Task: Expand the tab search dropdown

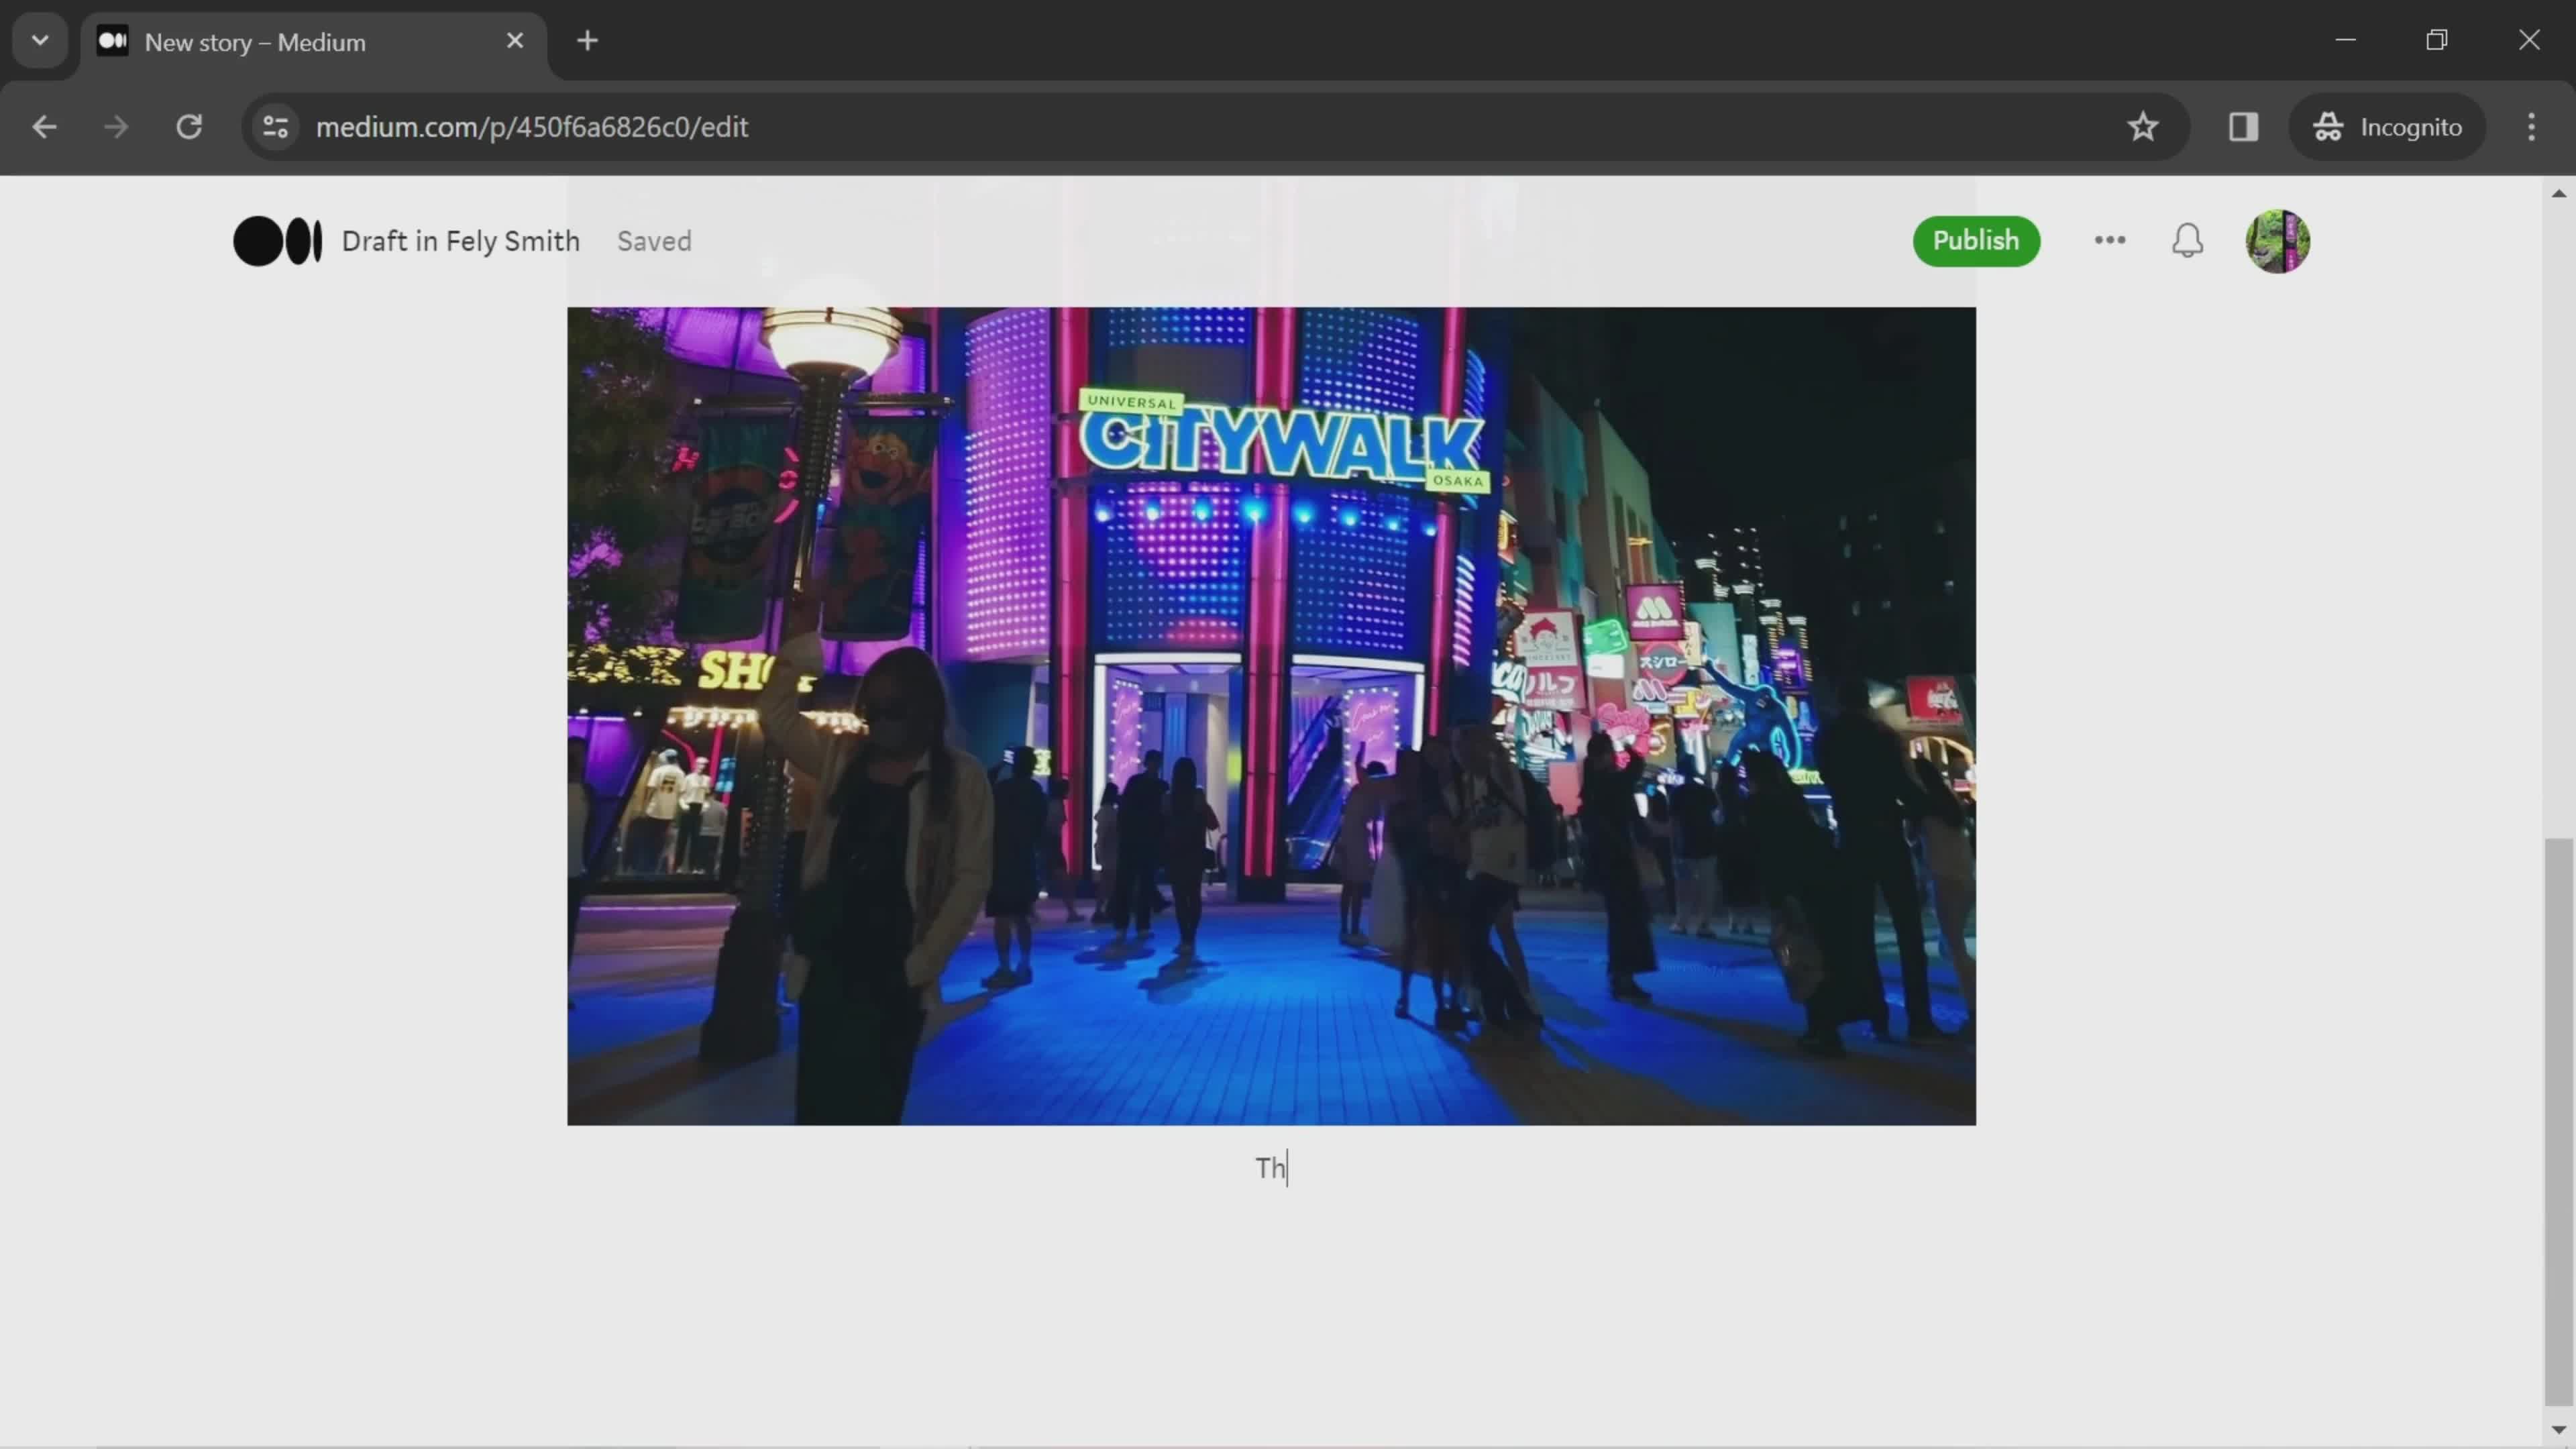Action: [x=40, y=41]
